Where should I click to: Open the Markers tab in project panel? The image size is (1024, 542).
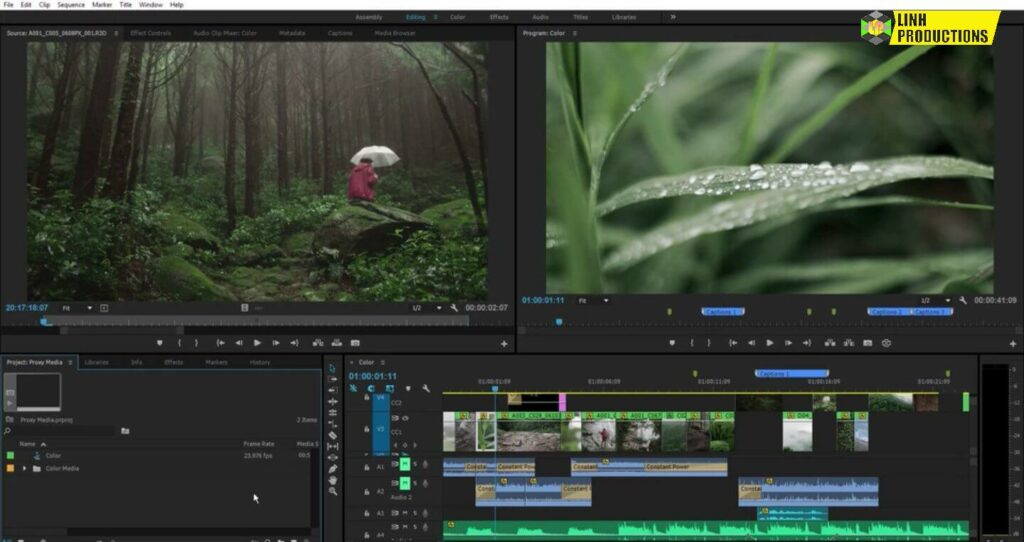pyautogui.click(x=216, y=362)
